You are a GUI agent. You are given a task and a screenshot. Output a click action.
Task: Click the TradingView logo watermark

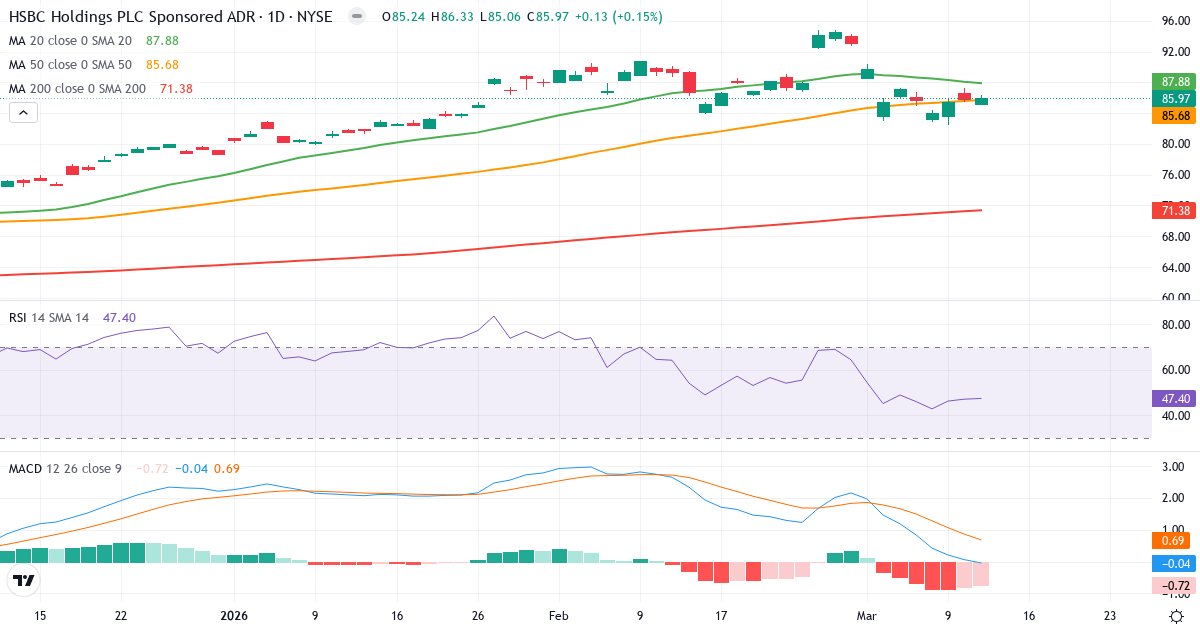[22, 580]
